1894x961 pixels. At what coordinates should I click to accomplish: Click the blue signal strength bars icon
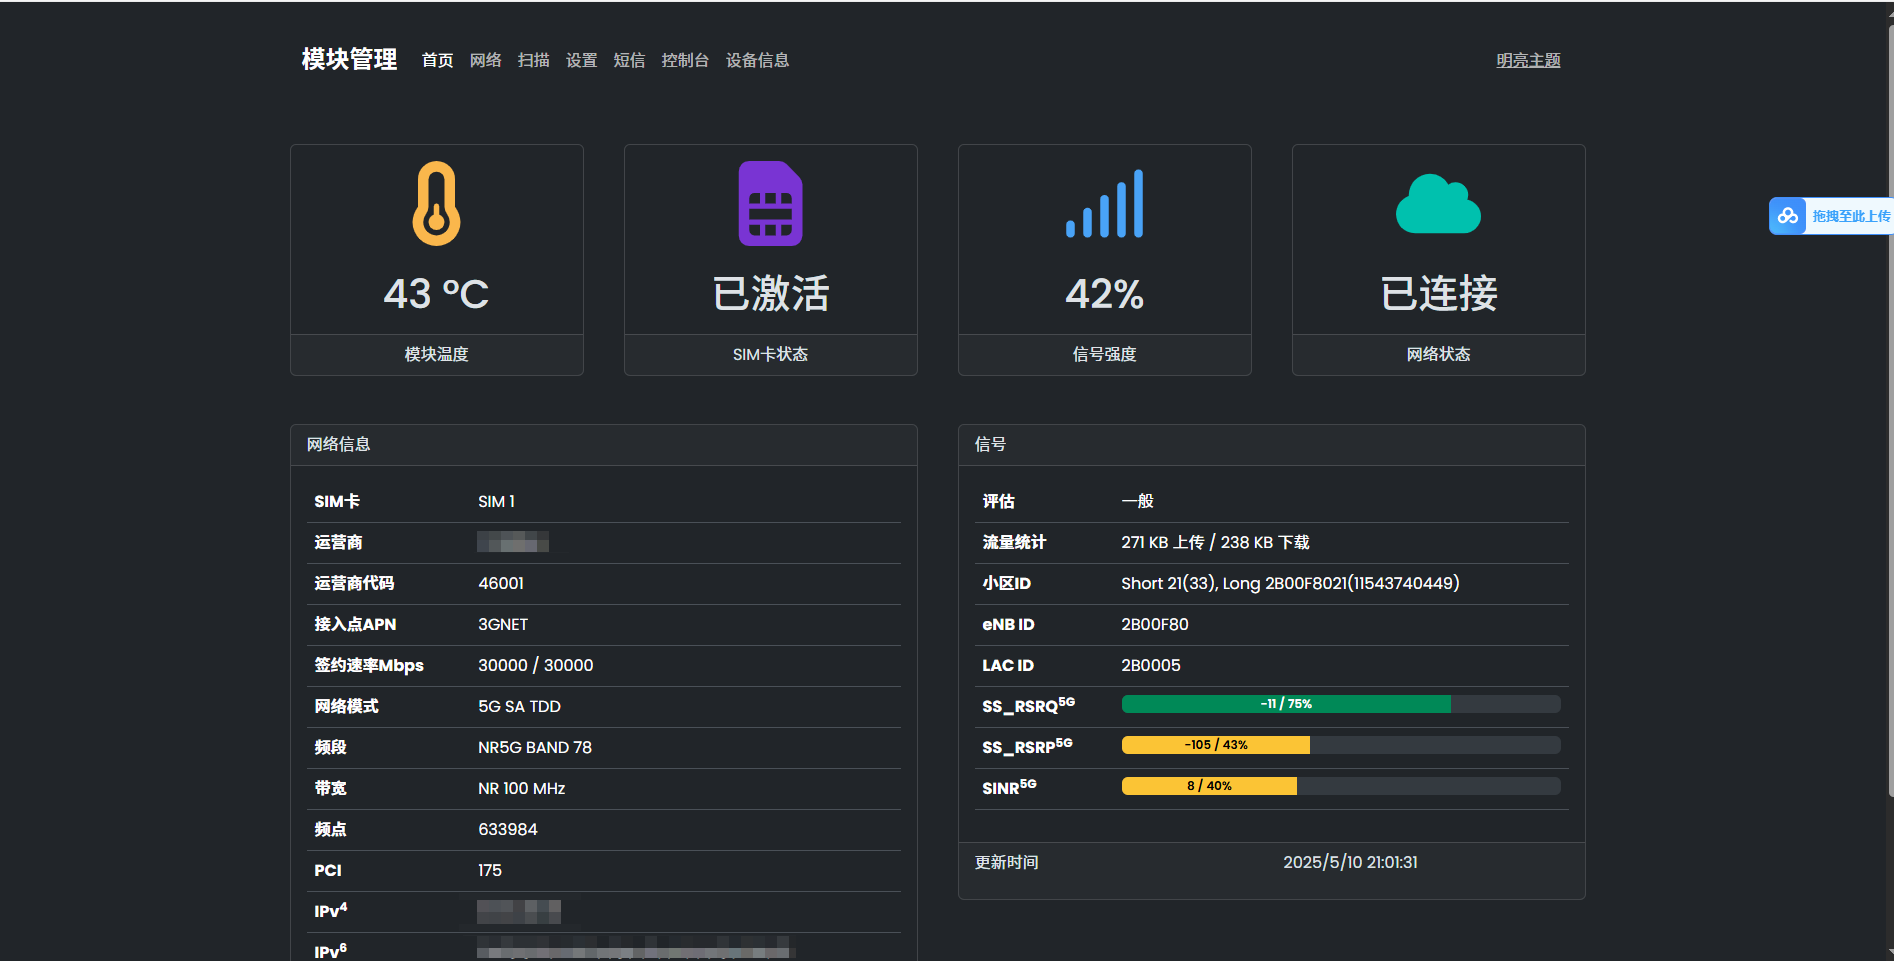(x=1104, y=204)
